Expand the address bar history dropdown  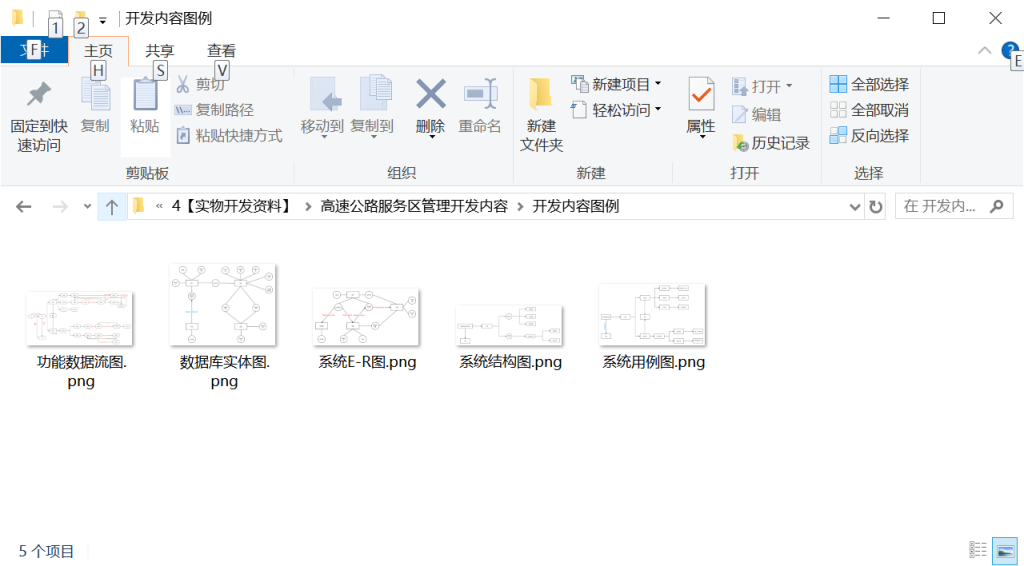[x=855, y=207]
